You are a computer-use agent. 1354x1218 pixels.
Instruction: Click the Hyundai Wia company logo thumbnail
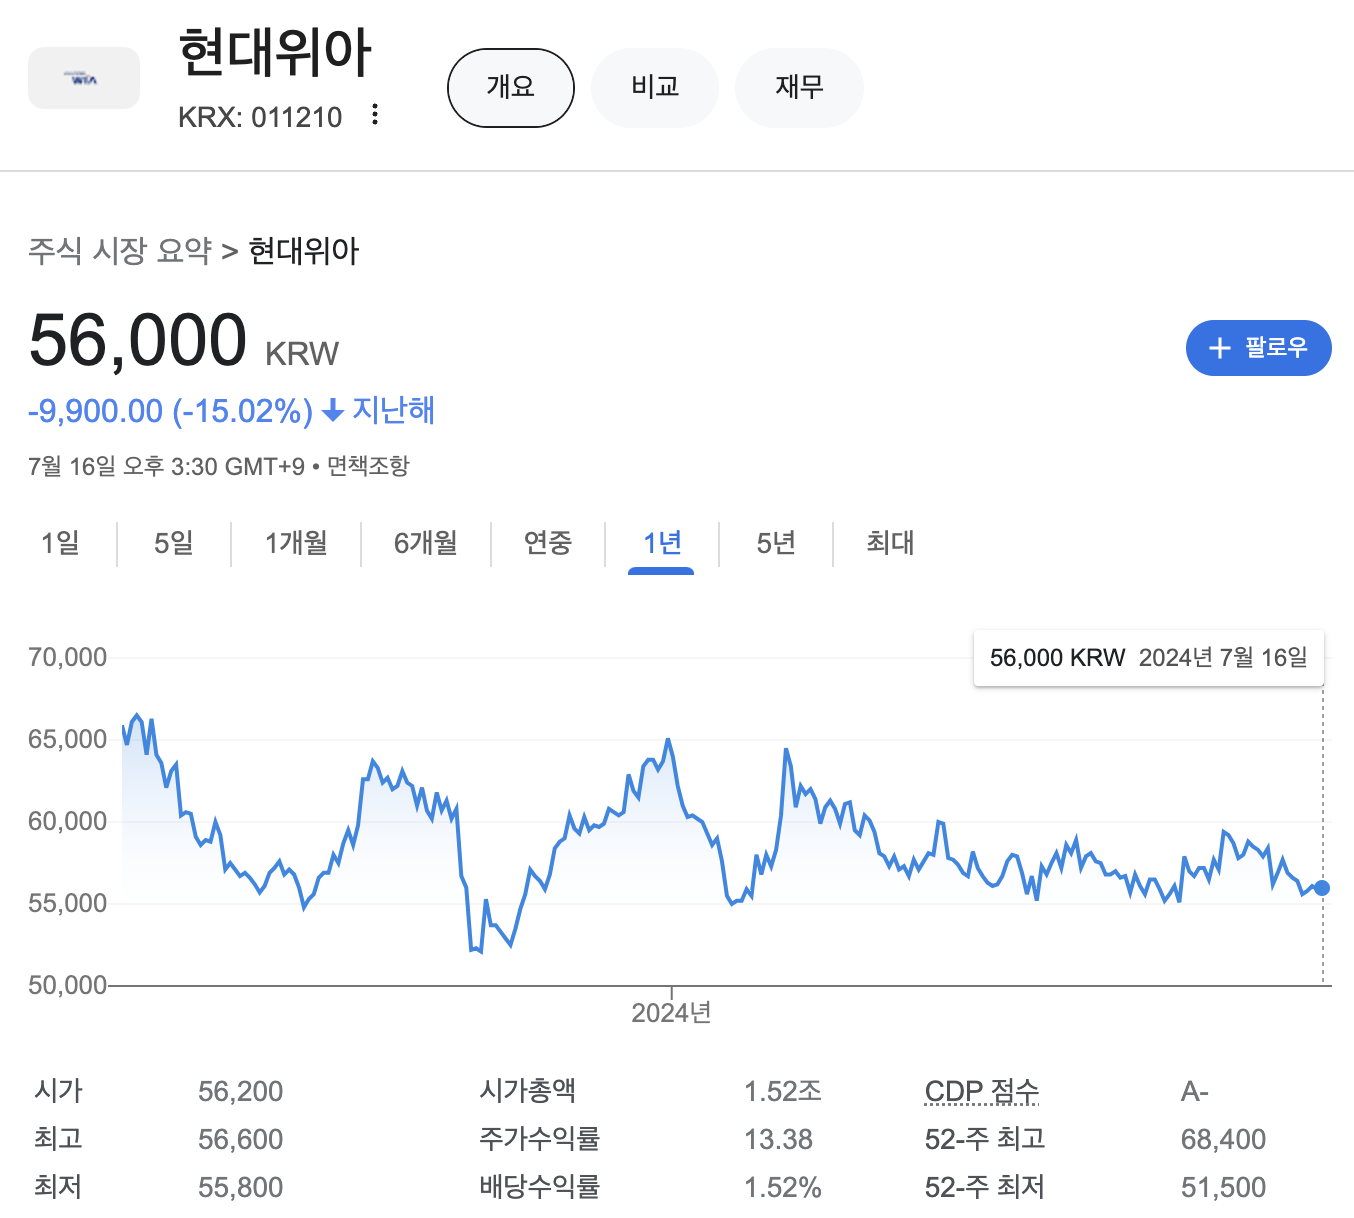pyautogui.click(x=84, y=78)
